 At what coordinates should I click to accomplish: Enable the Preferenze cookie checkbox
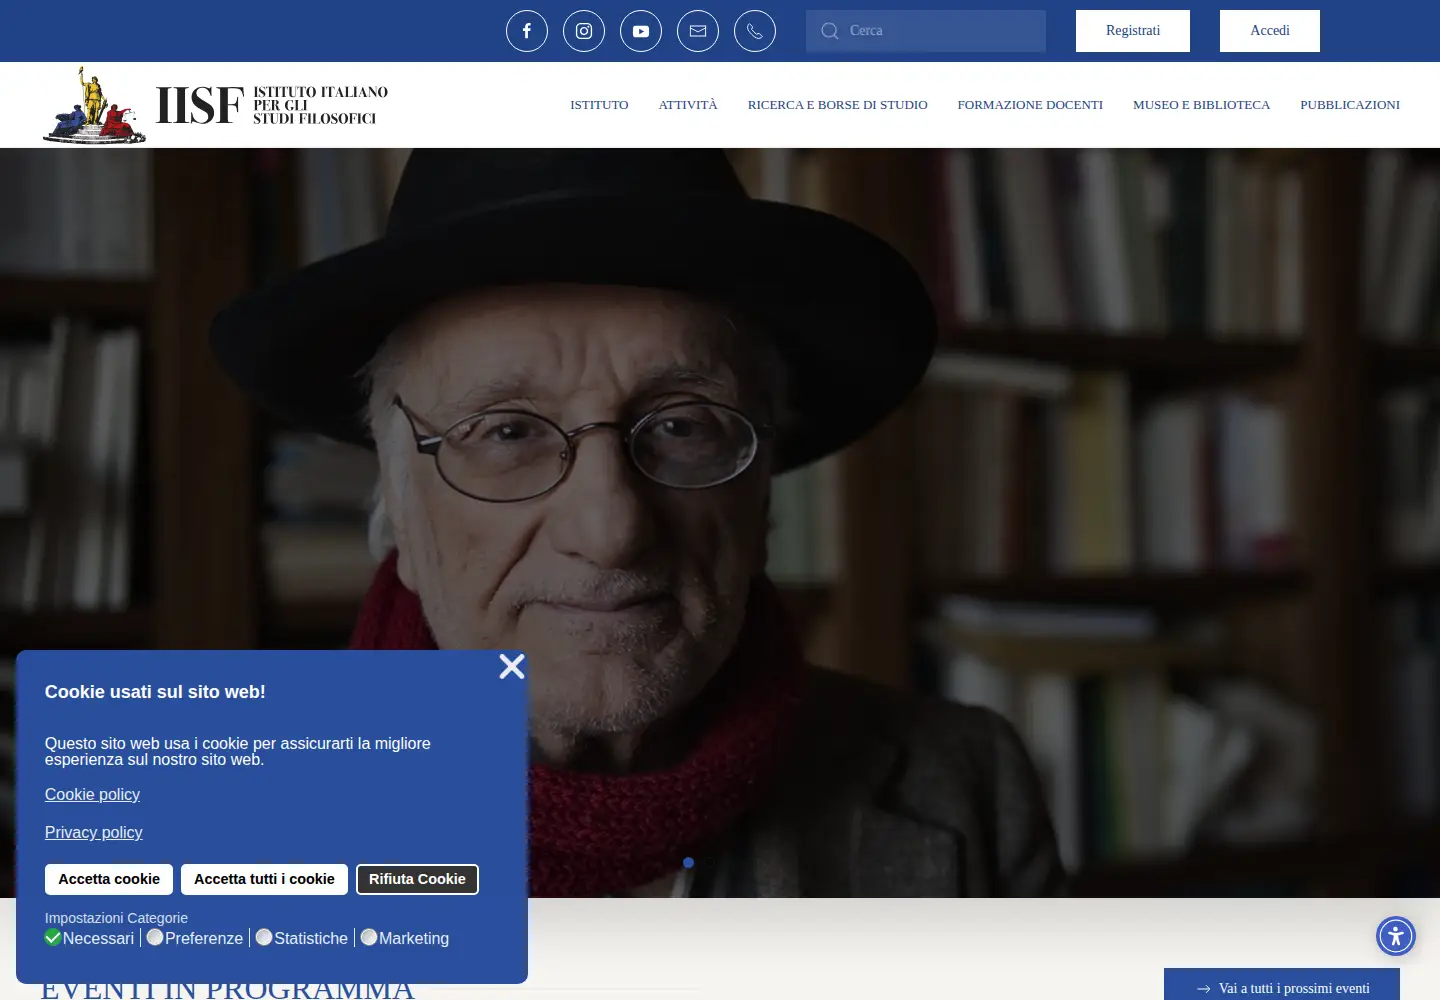(x=155, y=937)
